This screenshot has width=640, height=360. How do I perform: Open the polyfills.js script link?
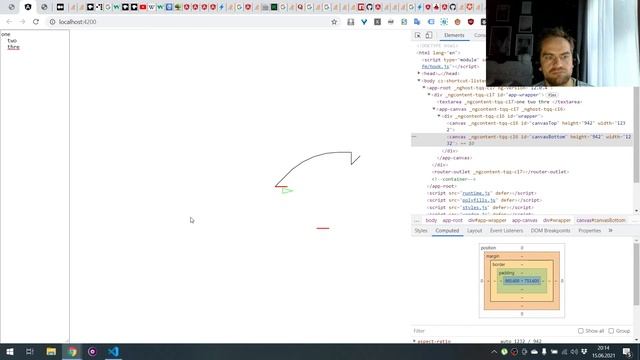(x=478, y=200)
